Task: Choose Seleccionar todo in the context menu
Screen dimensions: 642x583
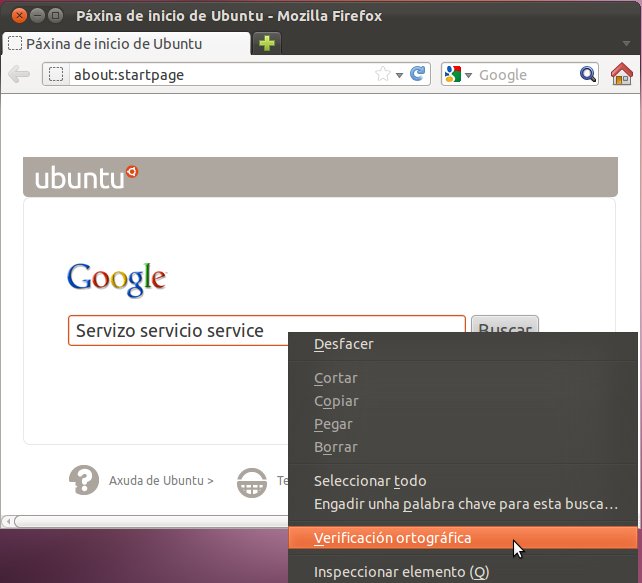Action: coord(463,481)
